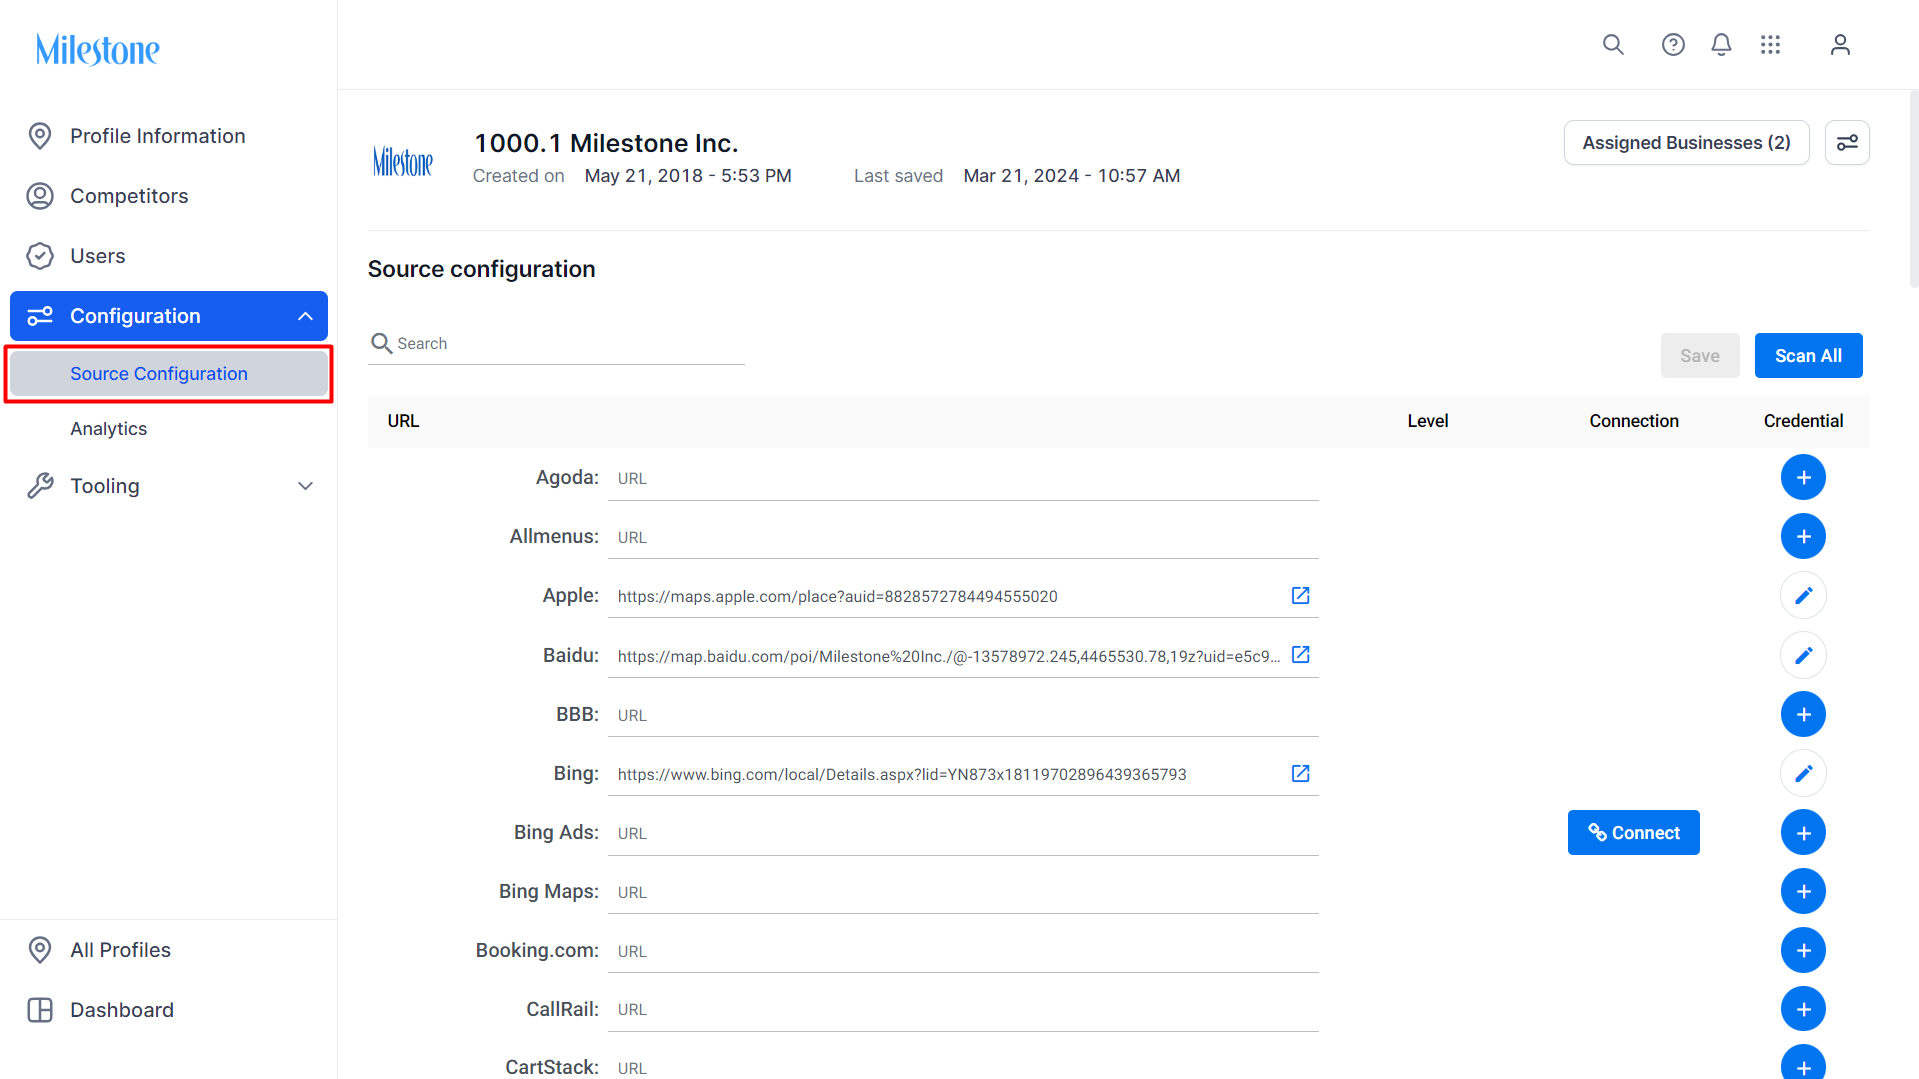Click the Credential column header
The image size is (1919, 1079).
click(x=1803, y=421)
